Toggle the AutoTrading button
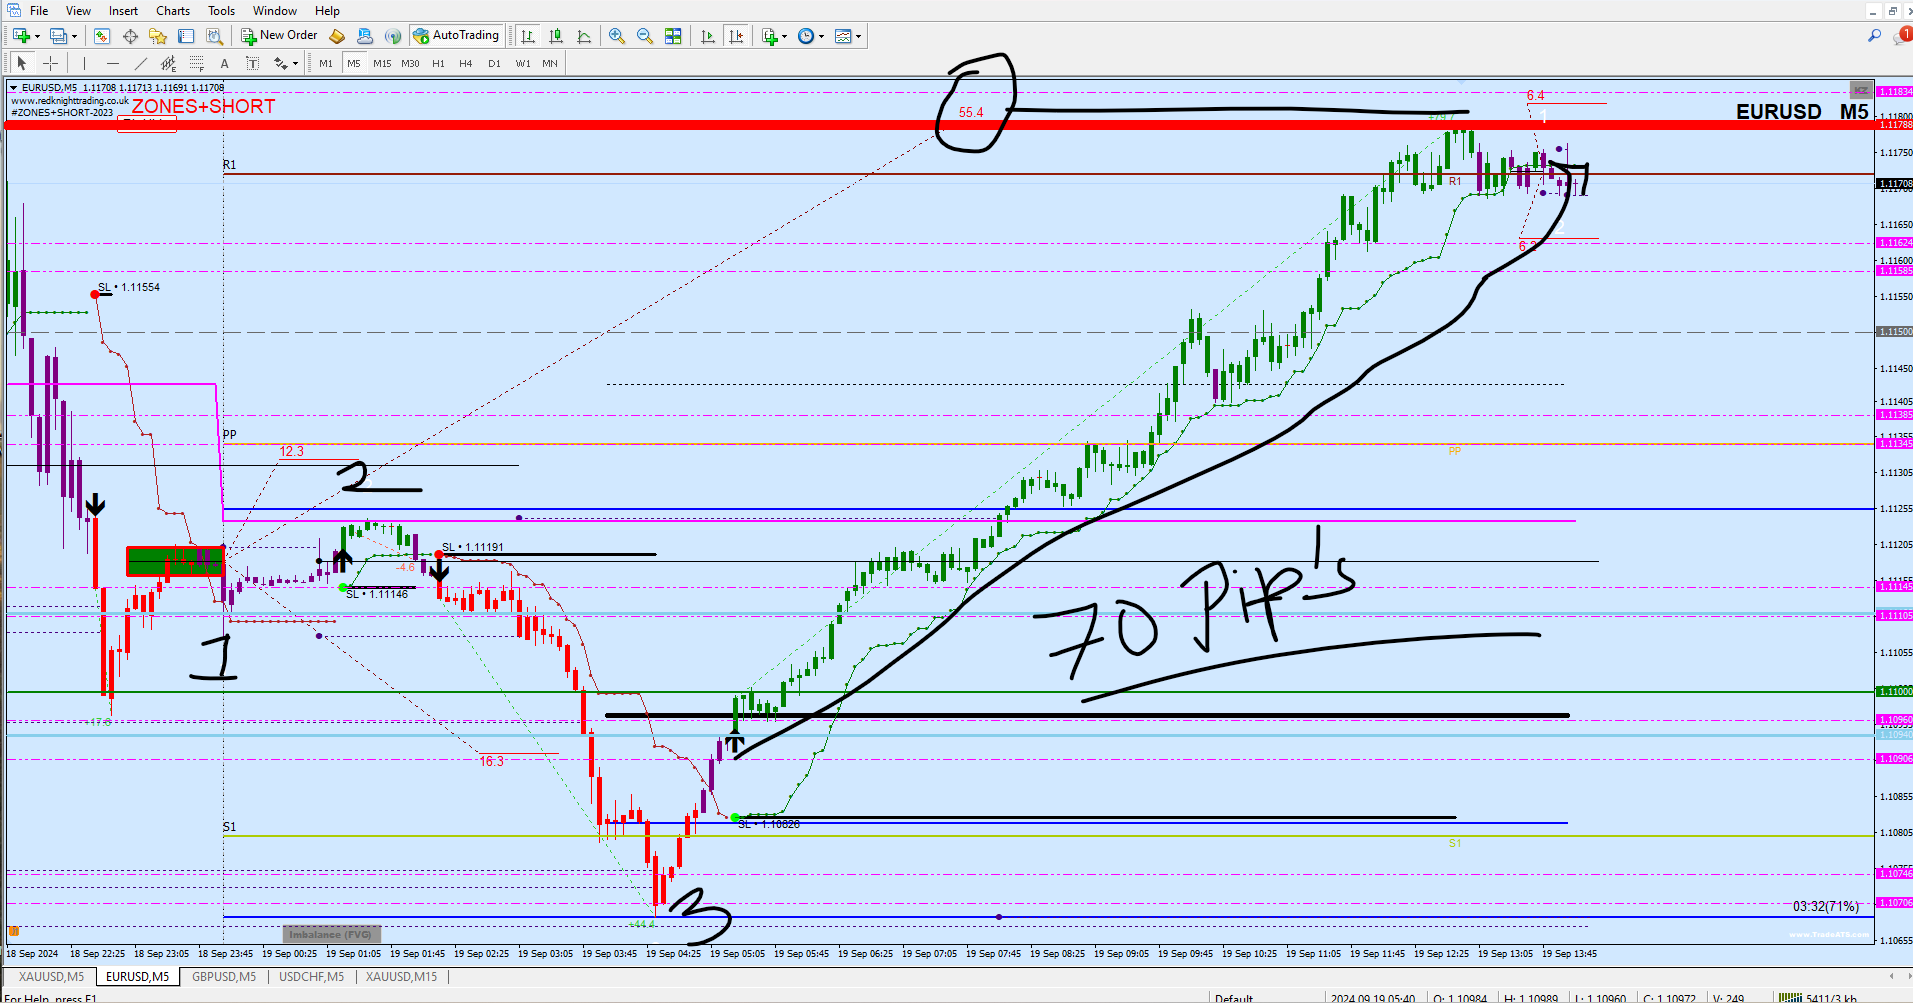 tap(456, 35)
